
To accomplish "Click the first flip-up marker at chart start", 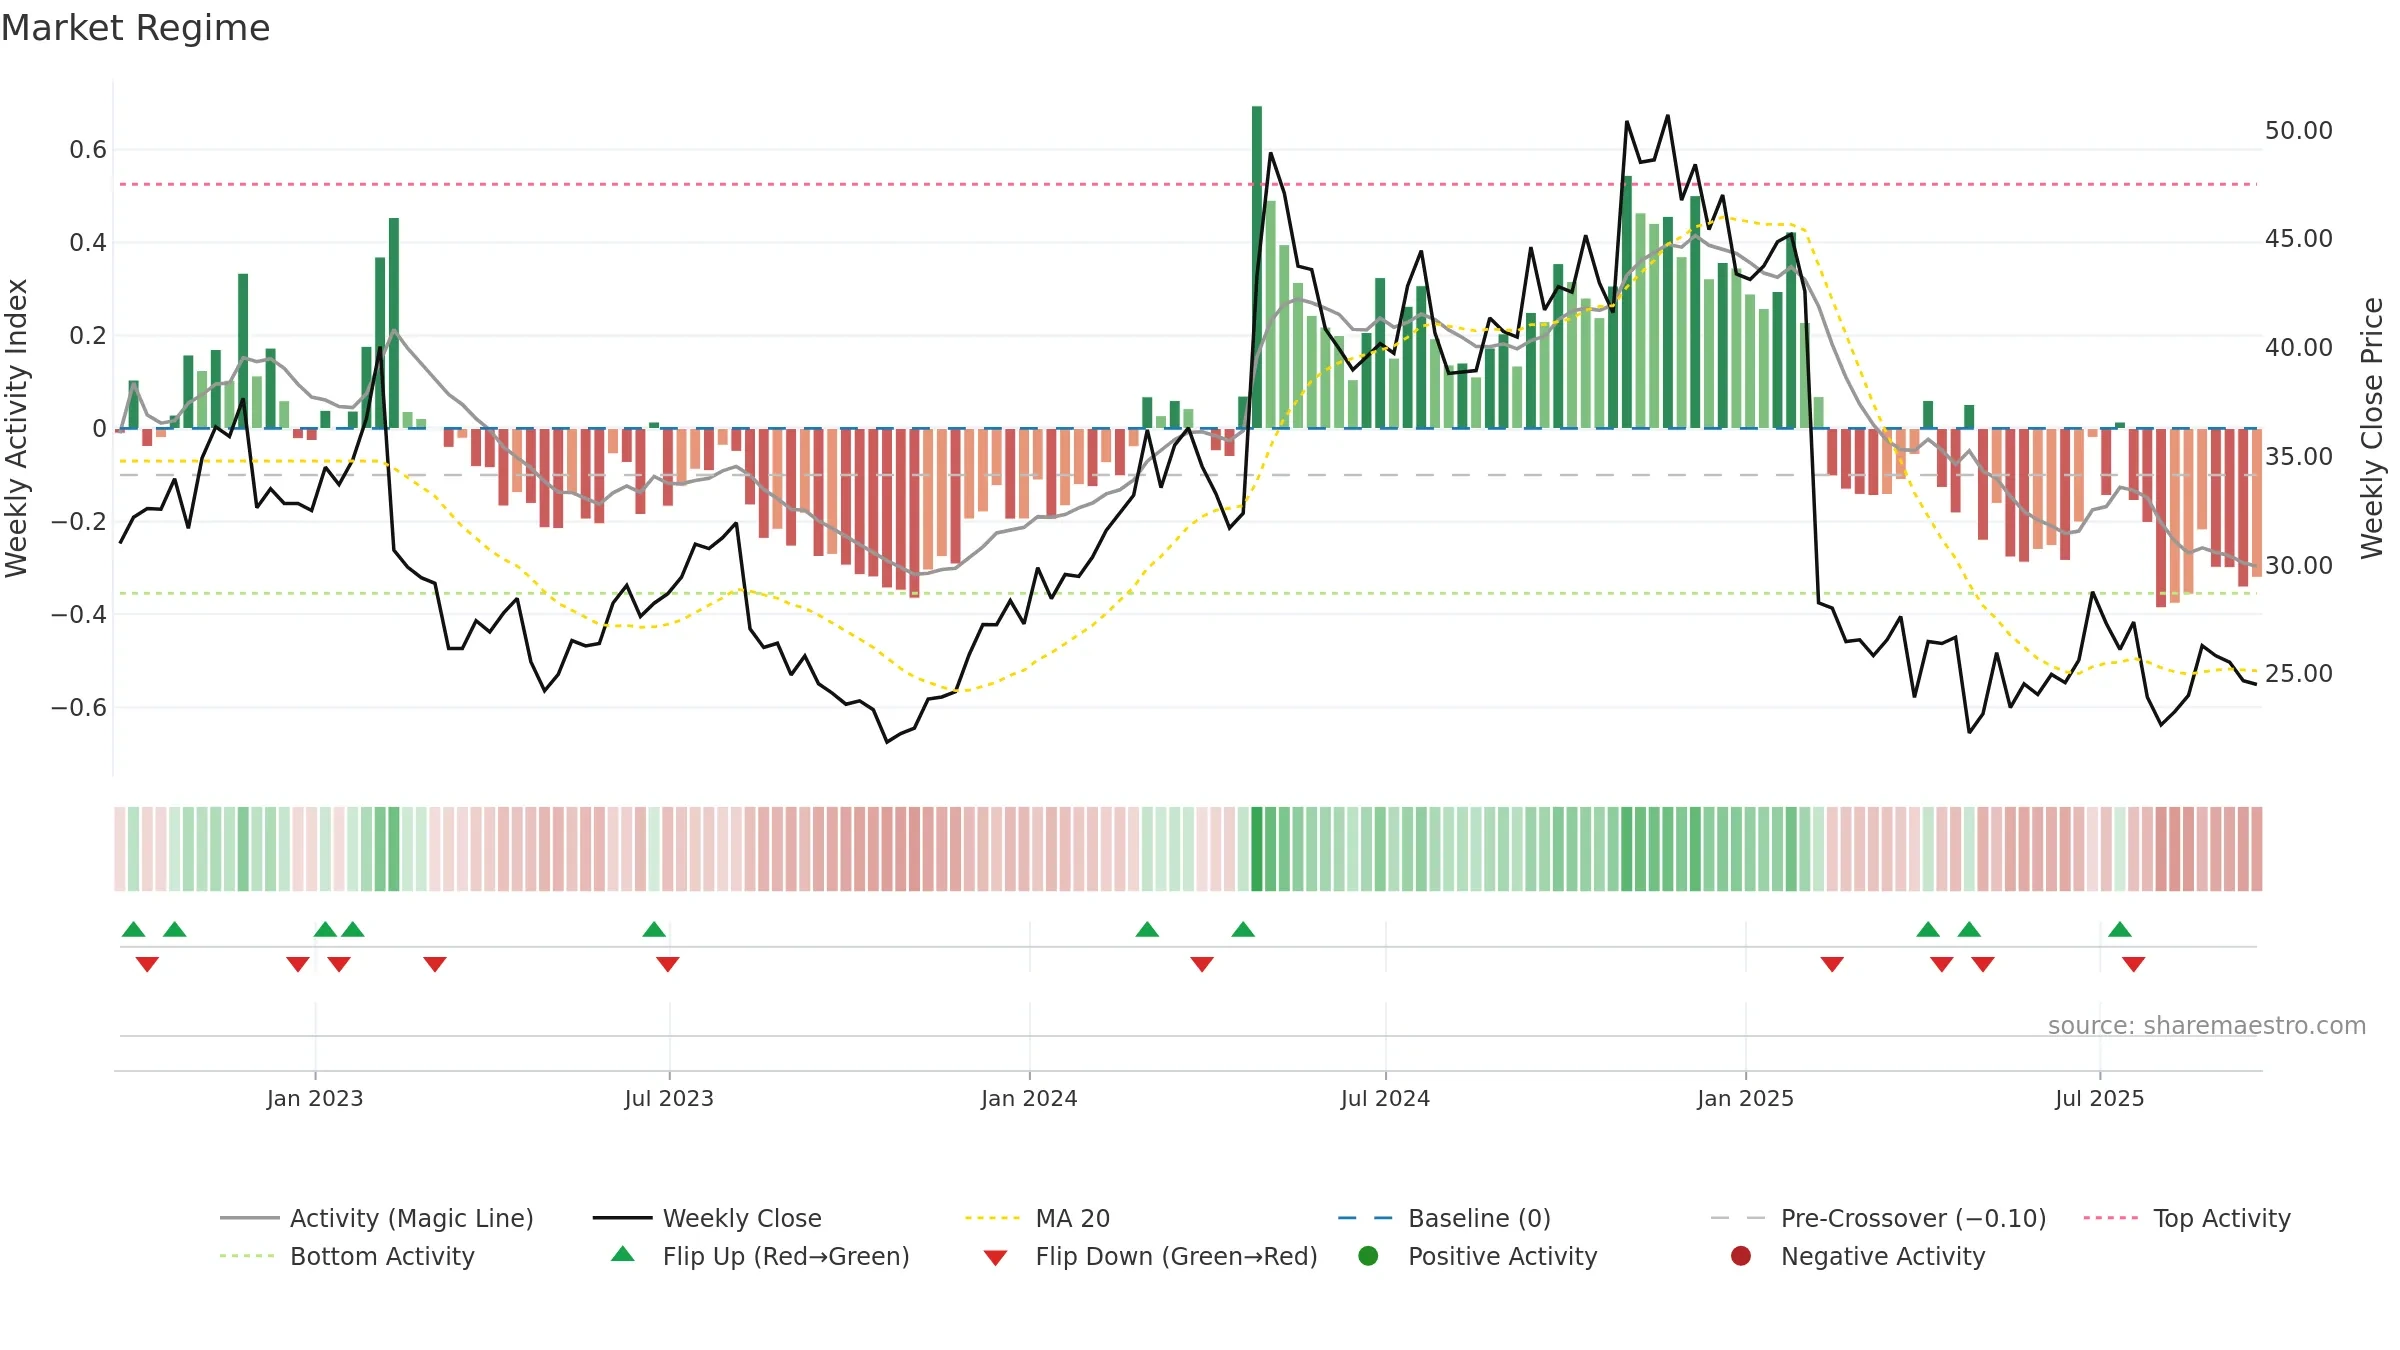I will coord(133,929).
